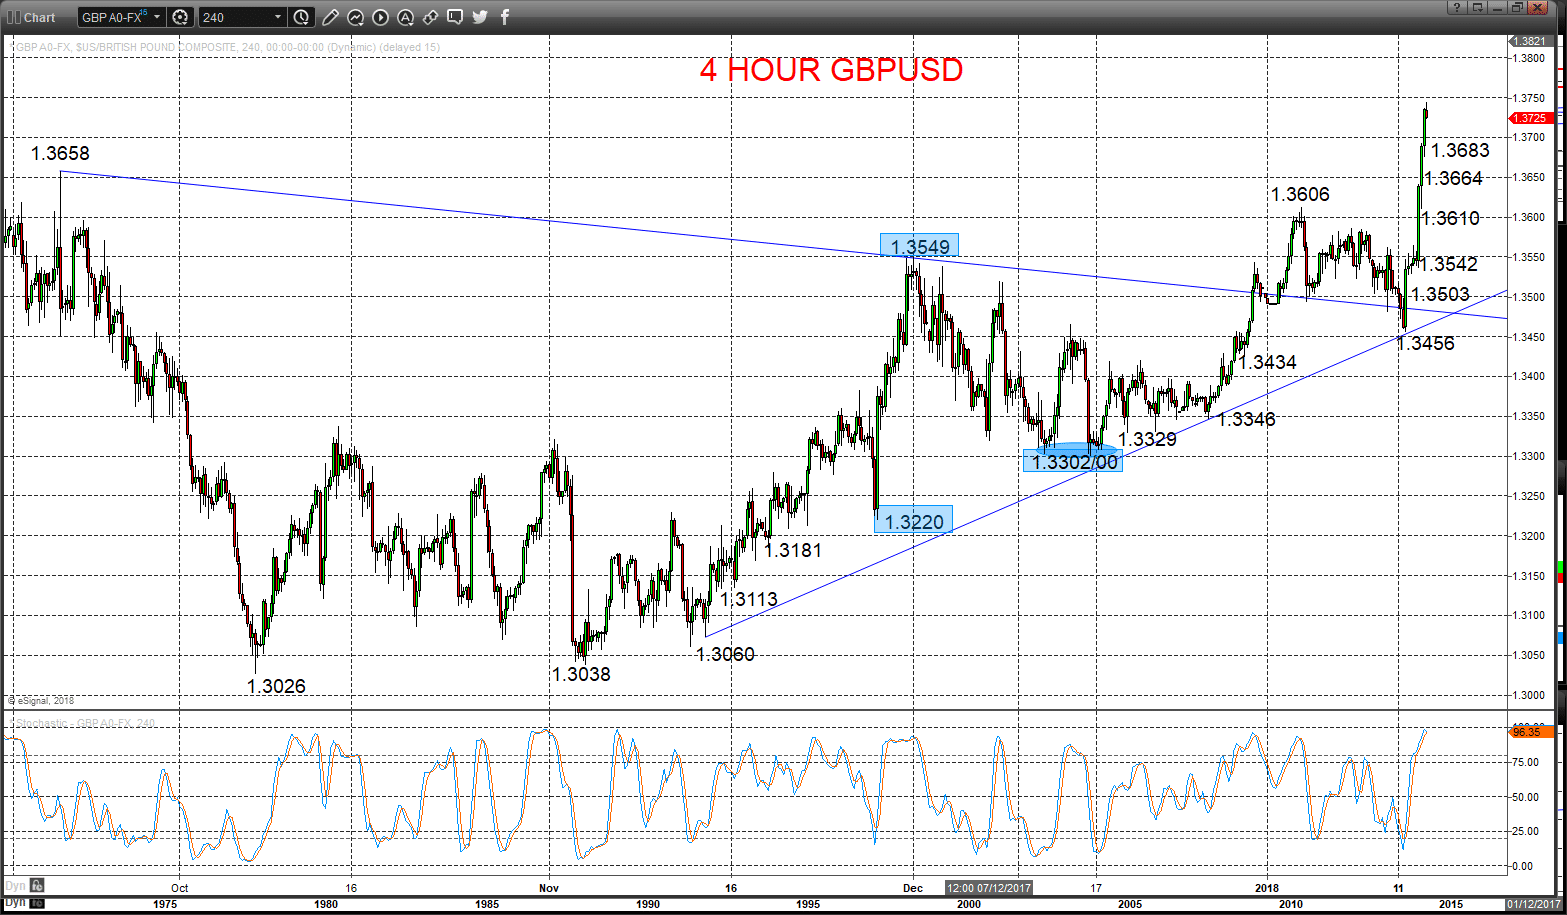Image resolution: width=1567 pixels, height=915 pixels.
Task: Click the 1.3329 annotation label
Action: click(x=1147, y=439)
